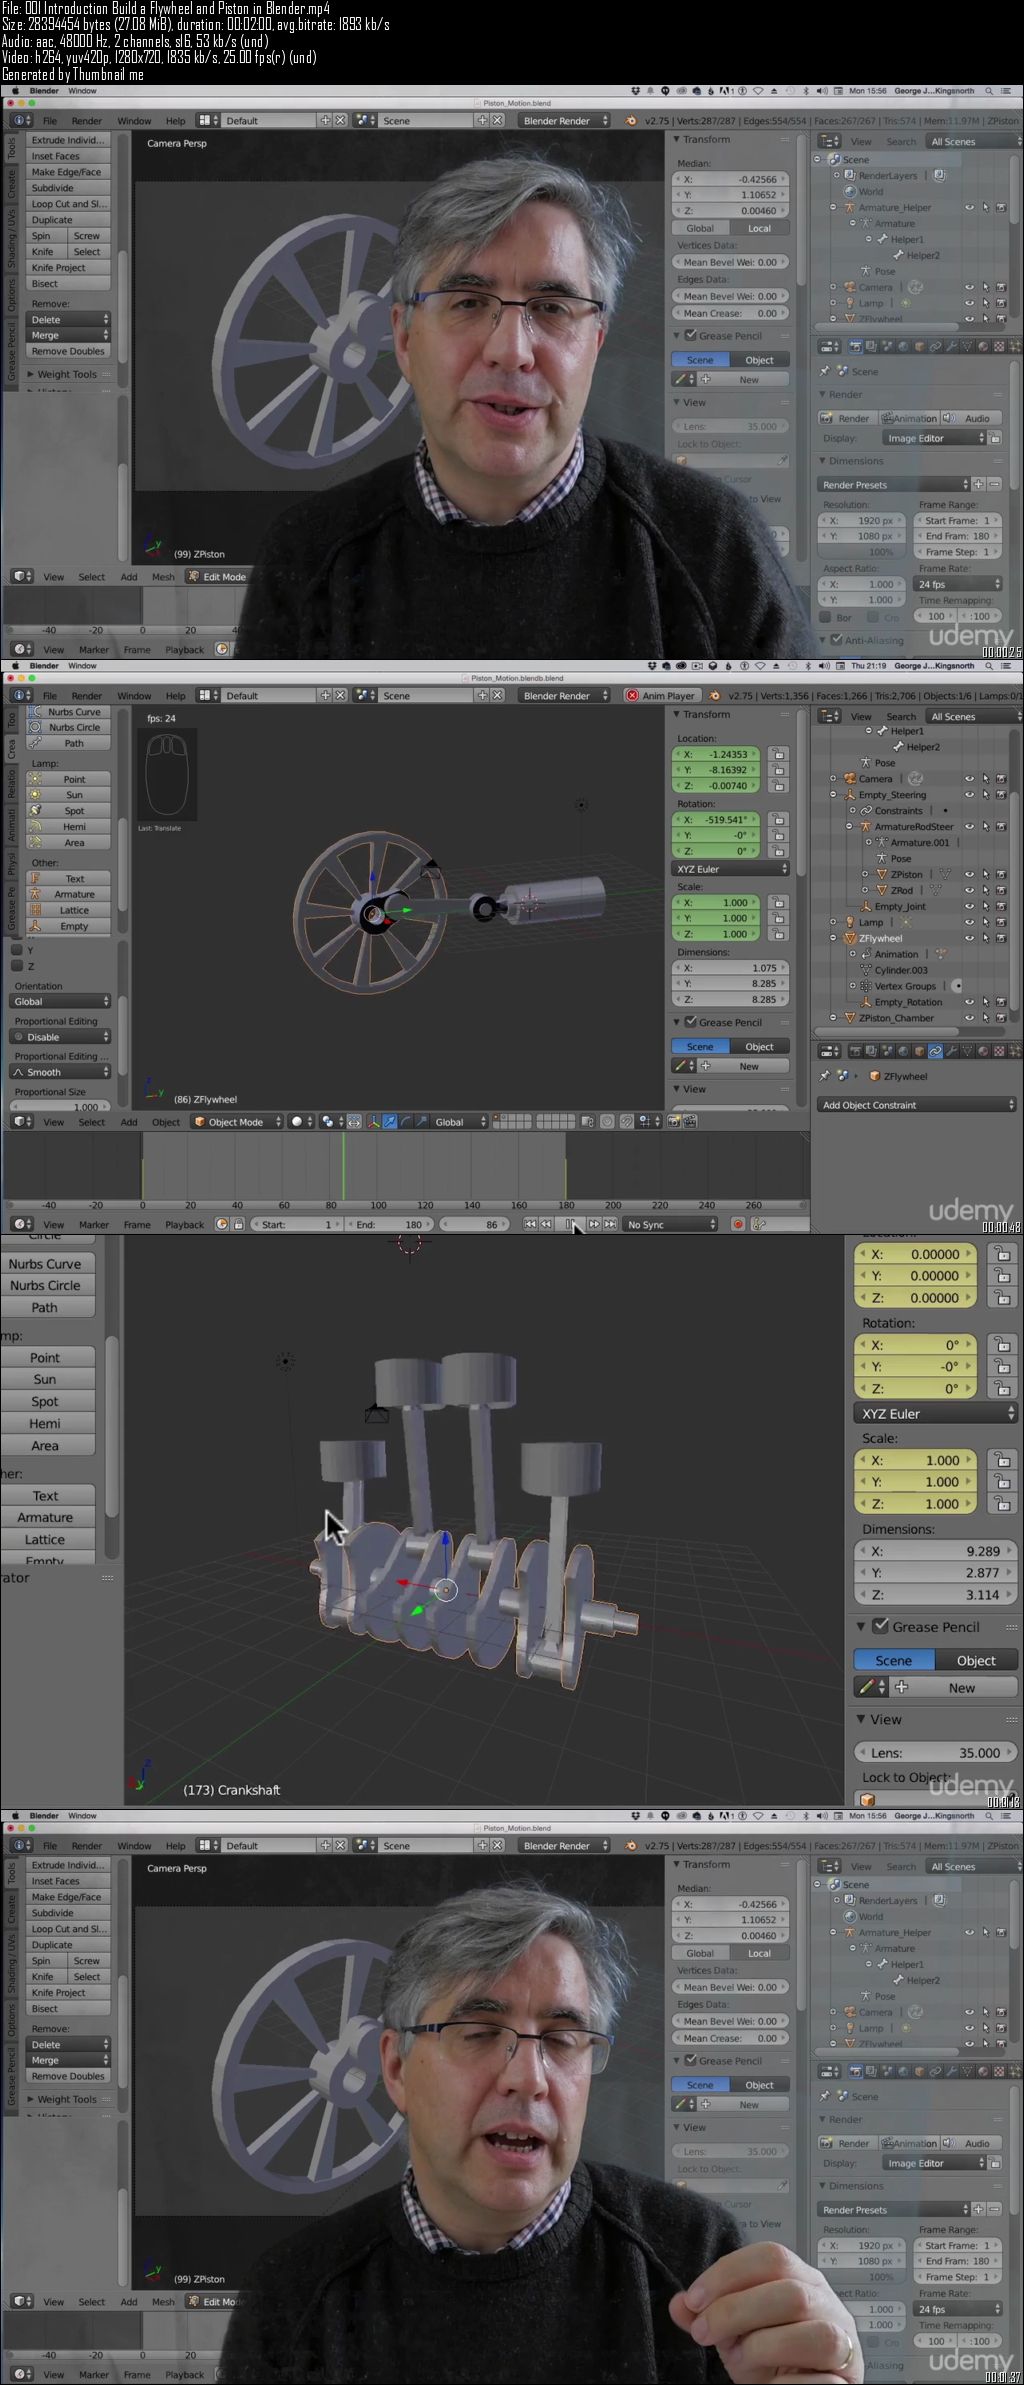Click the Empty_Rotation axes icon in outliner
This screenshot has width=1024, height=2385.
click(x=865, y=1002)
